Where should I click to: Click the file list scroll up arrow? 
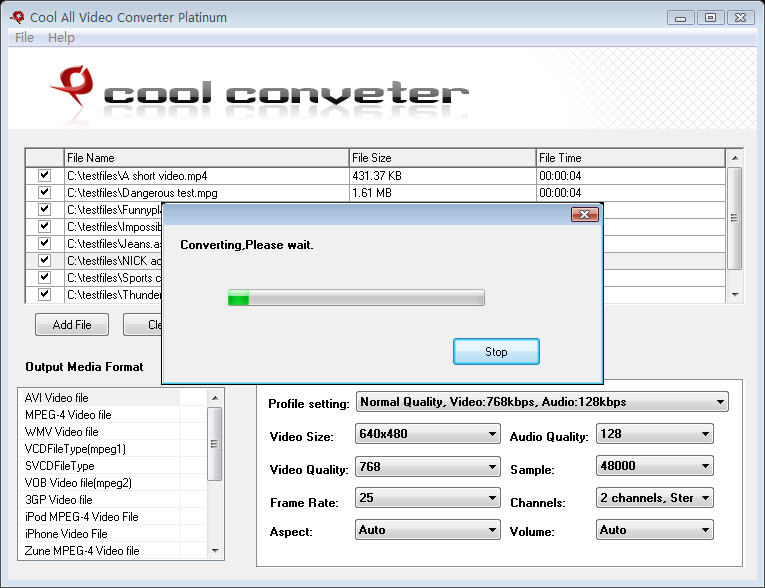click(x=734, y=158)
